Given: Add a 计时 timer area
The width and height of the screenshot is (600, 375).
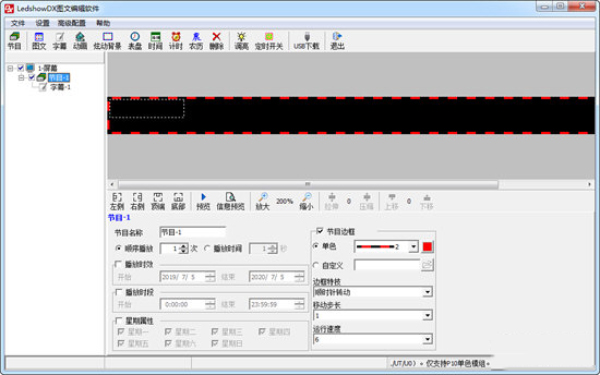Looking at the screenshot, I should [176, 41].
